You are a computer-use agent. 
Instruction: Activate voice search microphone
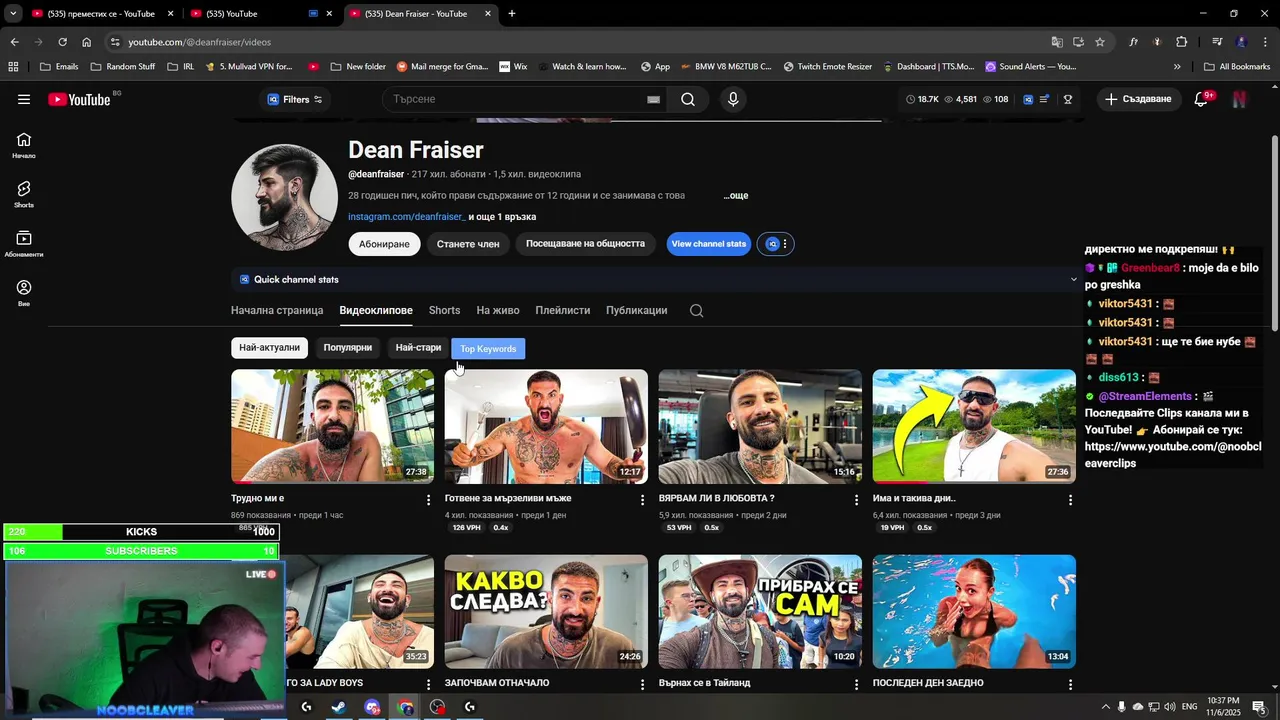(733, 99)
